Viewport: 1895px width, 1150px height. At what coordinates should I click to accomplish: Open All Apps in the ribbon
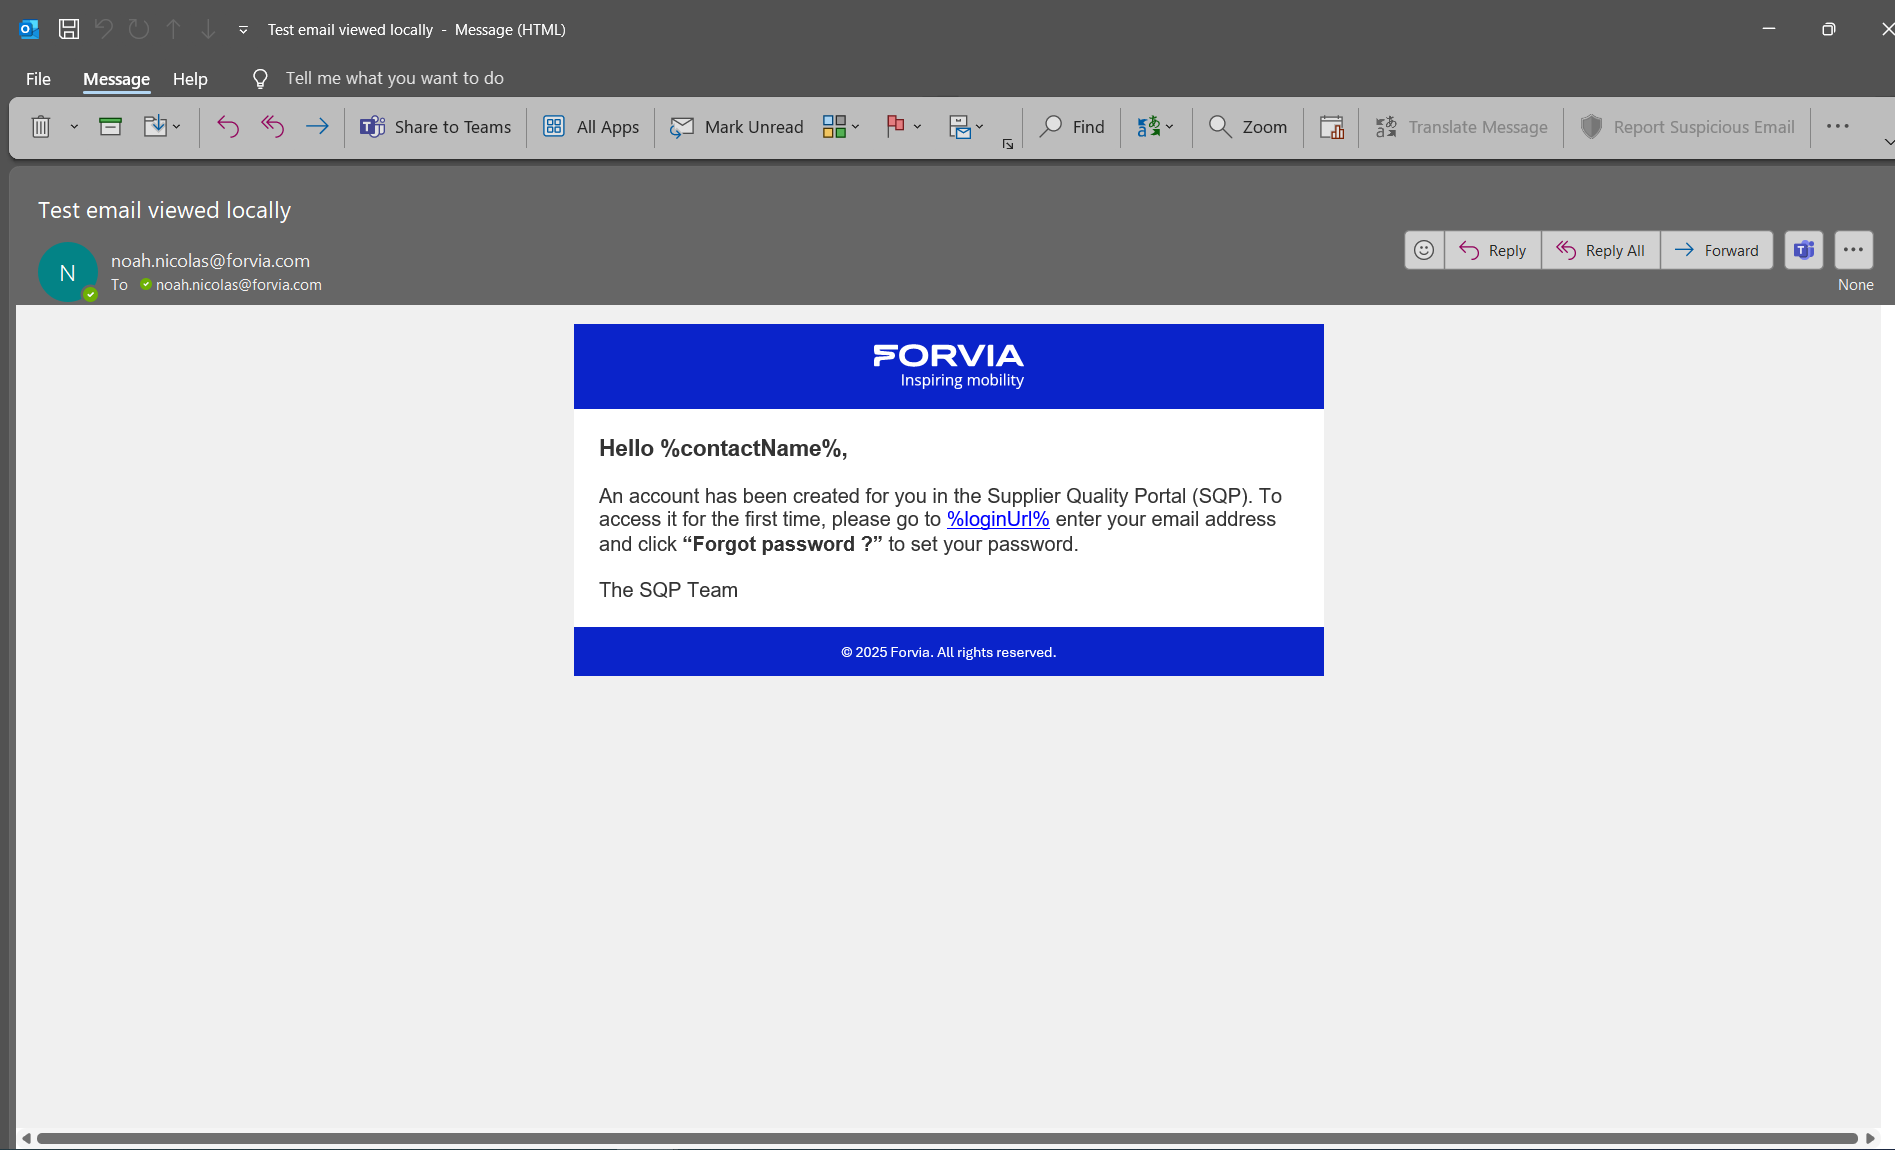pyautogui.click(x=591, y=127)
